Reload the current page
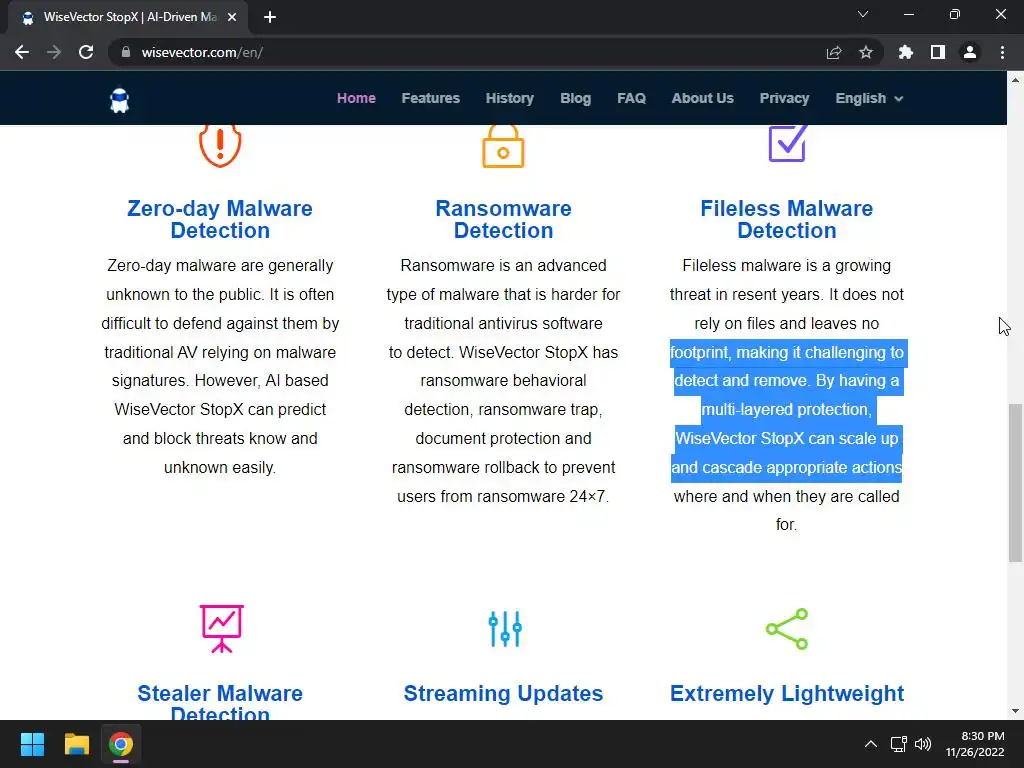Viewport: 1024px width, 768px height. [x=86, y=52]
